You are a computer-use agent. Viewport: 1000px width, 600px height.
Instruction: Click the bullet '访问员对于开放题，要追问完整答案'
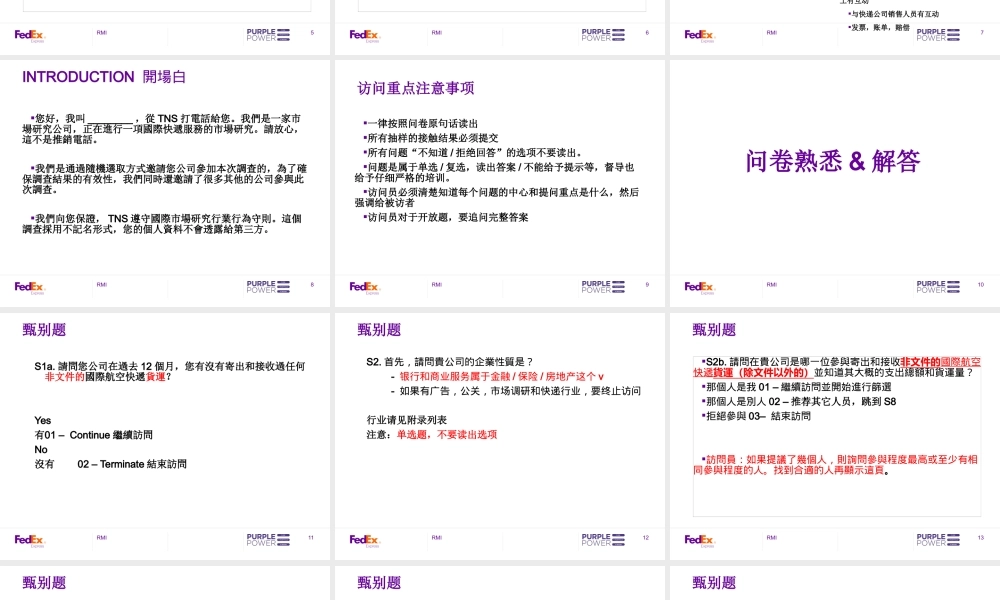click(x=446, y=217)
